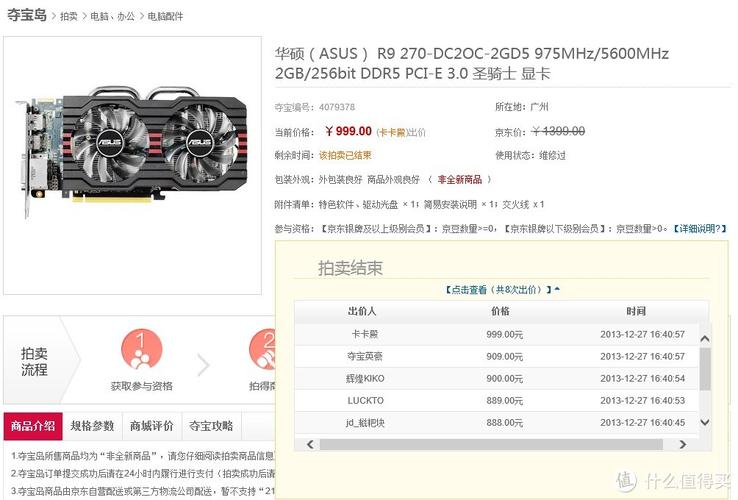Go to 拍卖 breadcrumb link
Image resolution: width=738 pixels, height=500 pixels.
pos(69,16)
